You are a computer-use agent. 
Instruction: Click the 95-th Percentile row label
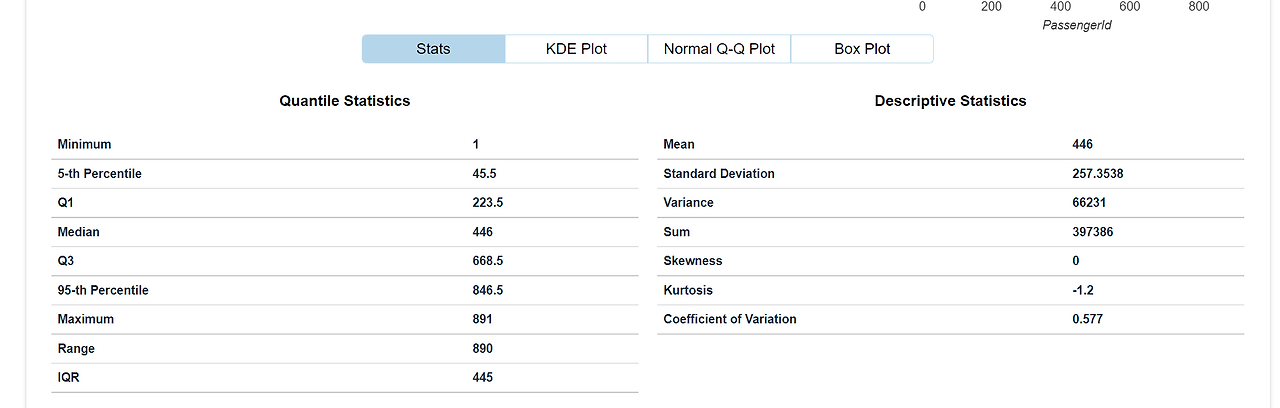click(103, 290)
